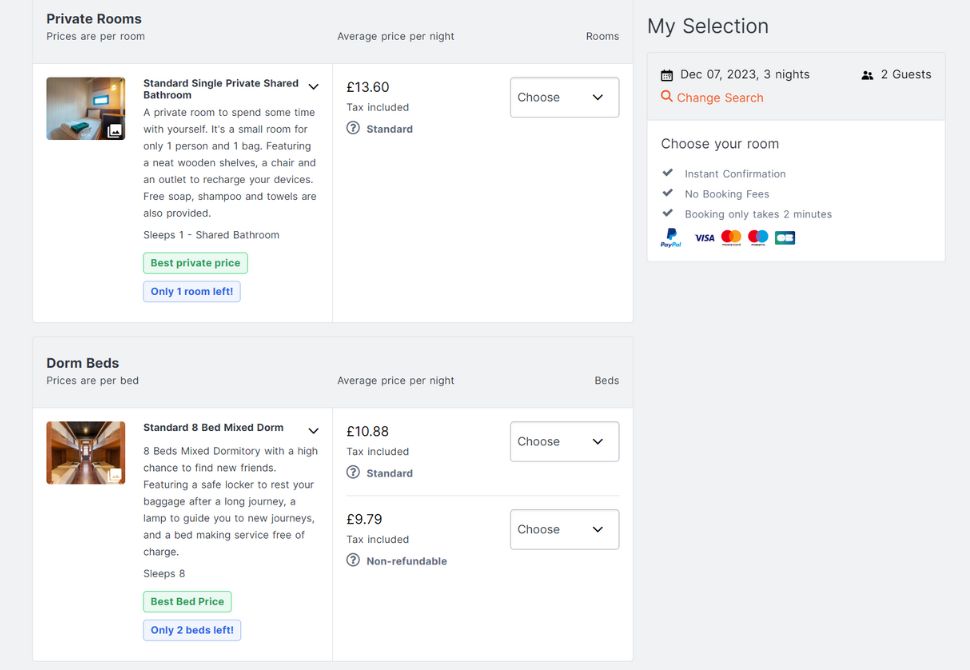
Task: Open Choose dropdown for £9.79 non-refundable rate
Action: (564, 530)
